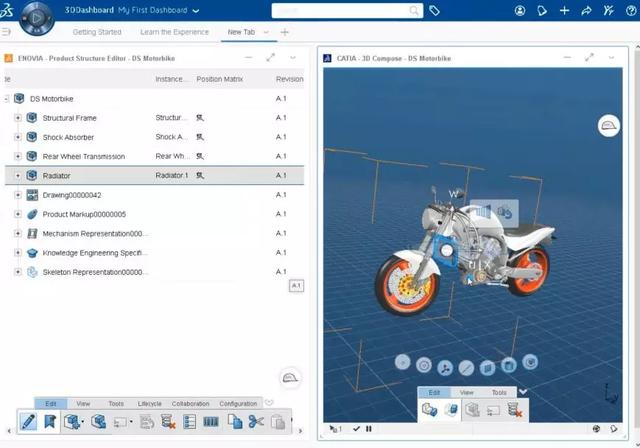Expand the Rear Wheel Transmission node
640x448 pixels.
pyautogui.click(x=18, y=156)
